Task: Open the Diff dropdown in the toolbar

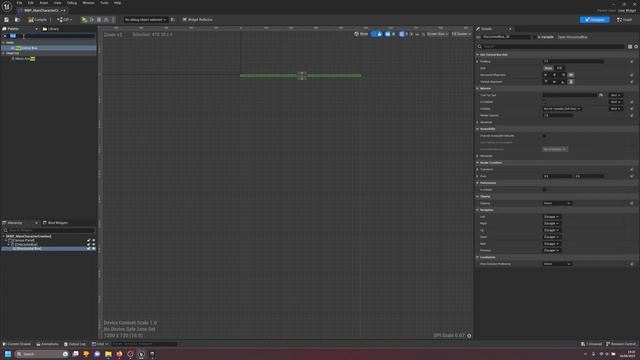Action: tap(64, 20)
